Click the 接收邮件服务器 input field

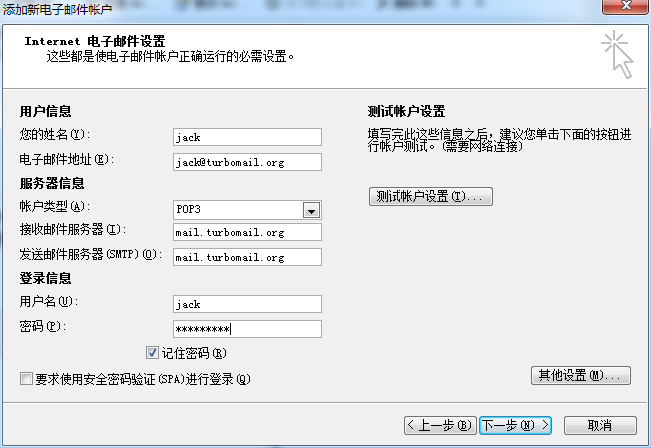coord(247,233)
